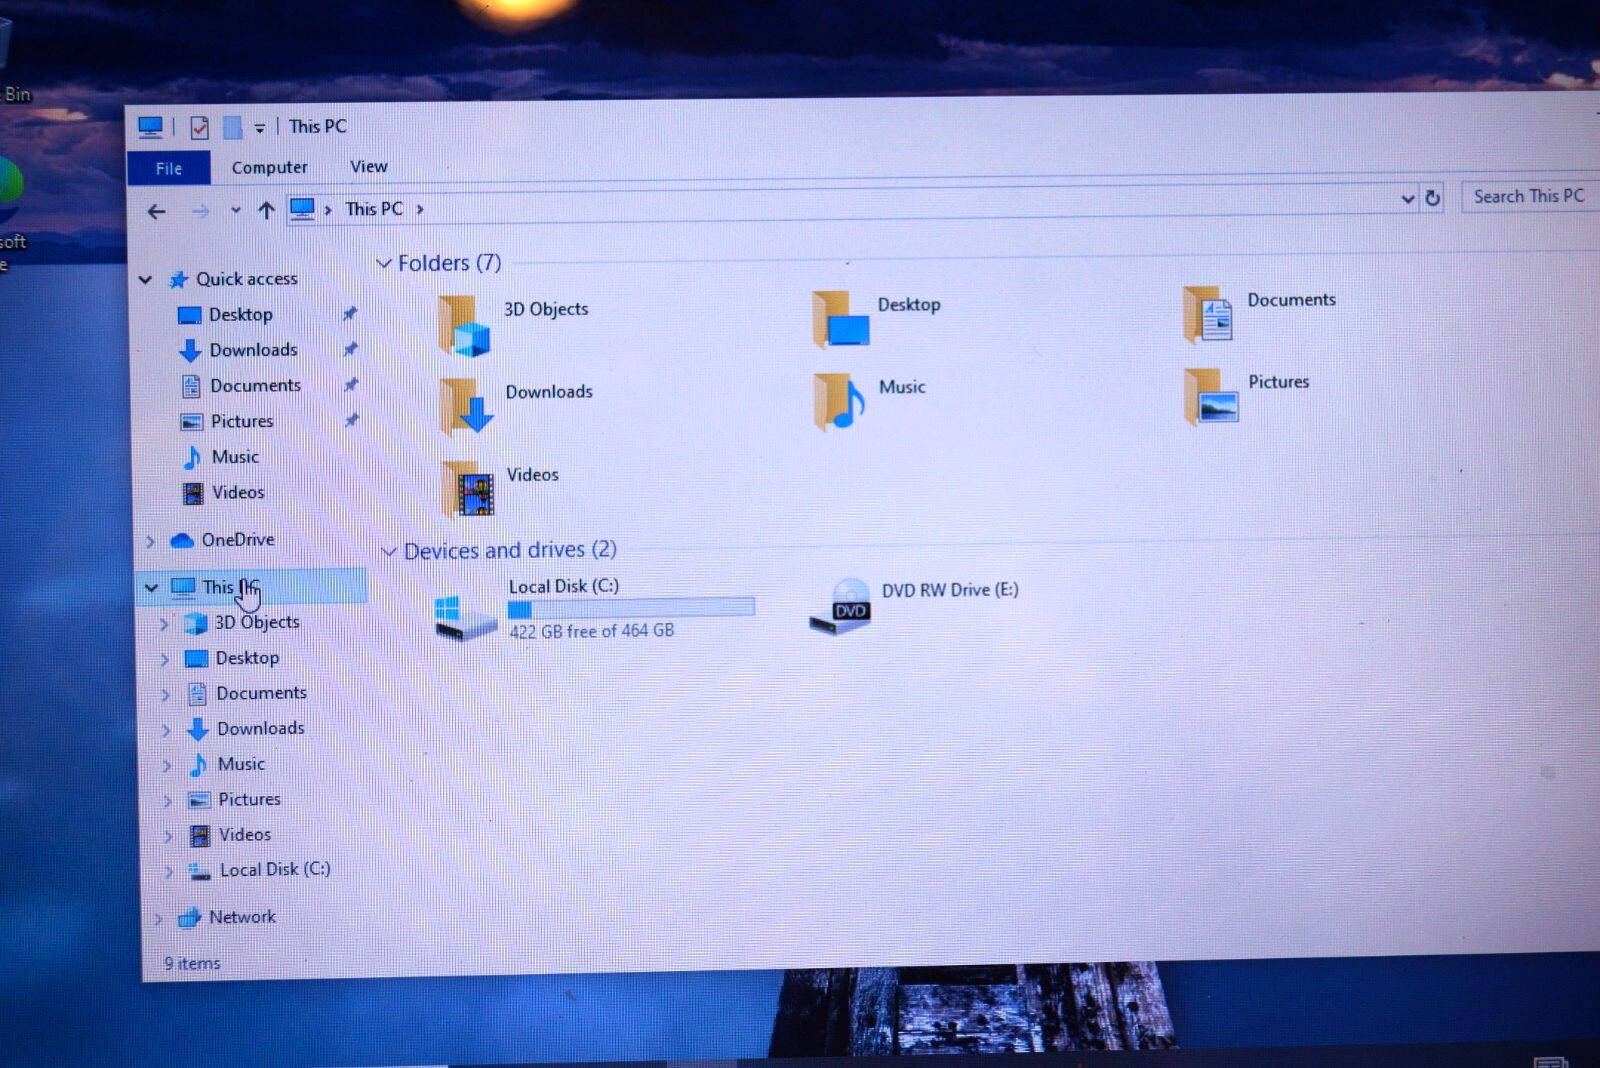Select Pictures in This PC tree
The height and width of the screenshot is (1068, 1600).
coord(249,799)
